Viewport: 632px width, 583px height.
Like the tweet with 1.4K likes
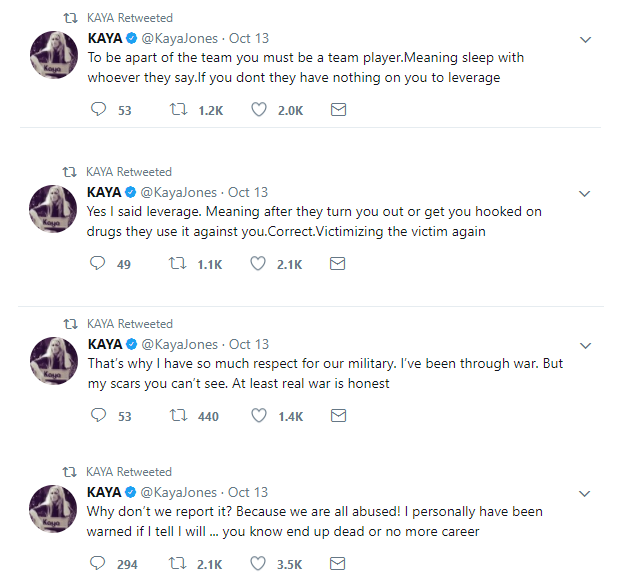click(259, 416)
